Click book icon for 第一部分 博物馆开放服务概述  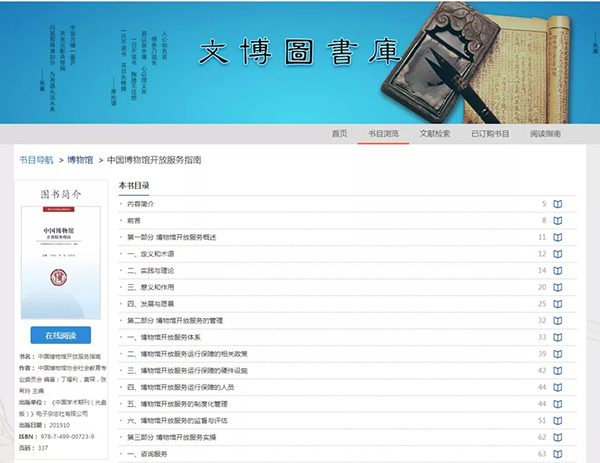pos(558,237)
